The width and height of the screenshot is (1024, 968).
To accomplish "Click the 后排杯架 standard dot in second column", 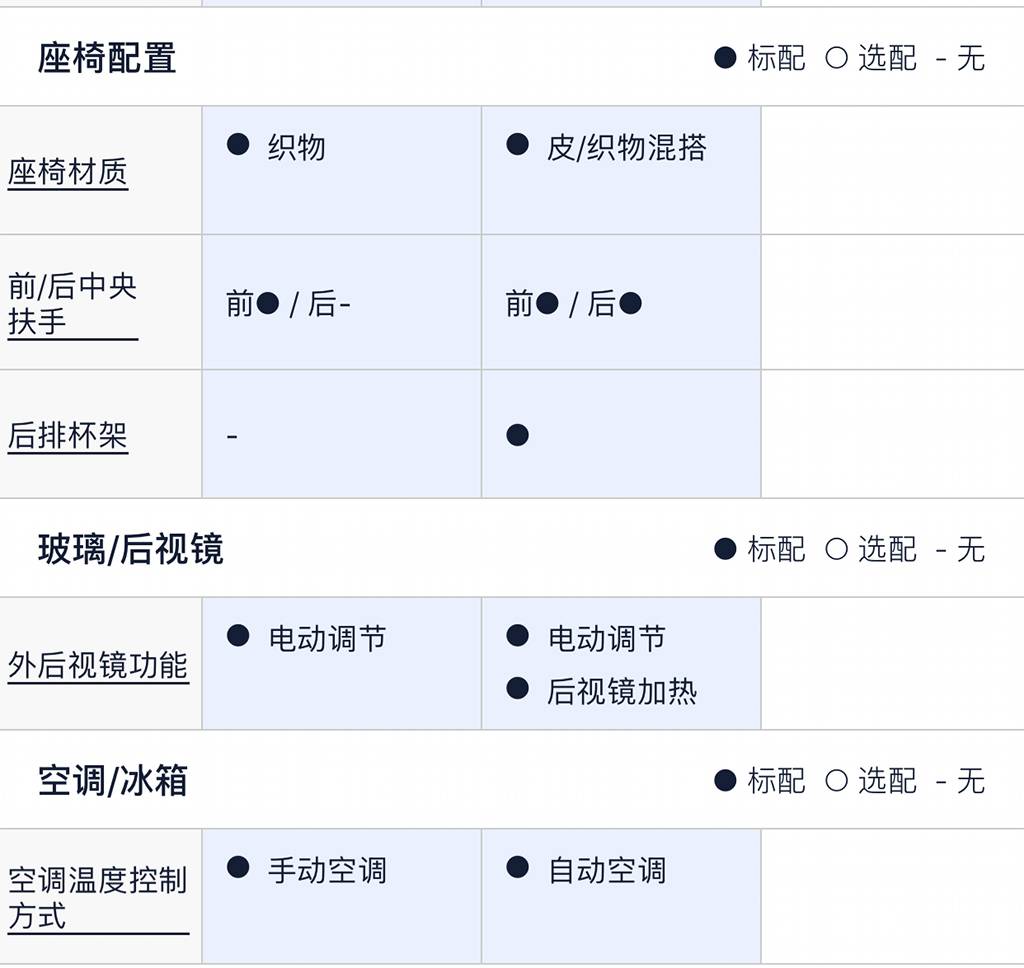I will pyautogui.click(x=517, y=435).
